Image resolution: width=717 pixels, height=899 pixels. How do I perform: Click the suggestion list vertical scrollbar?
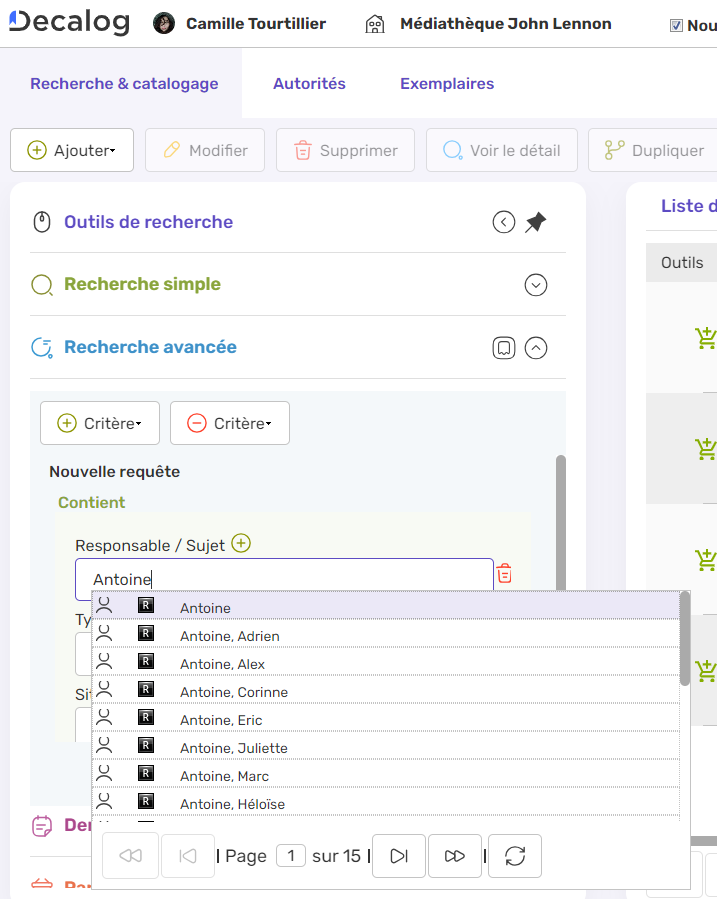tap(685, 639)
